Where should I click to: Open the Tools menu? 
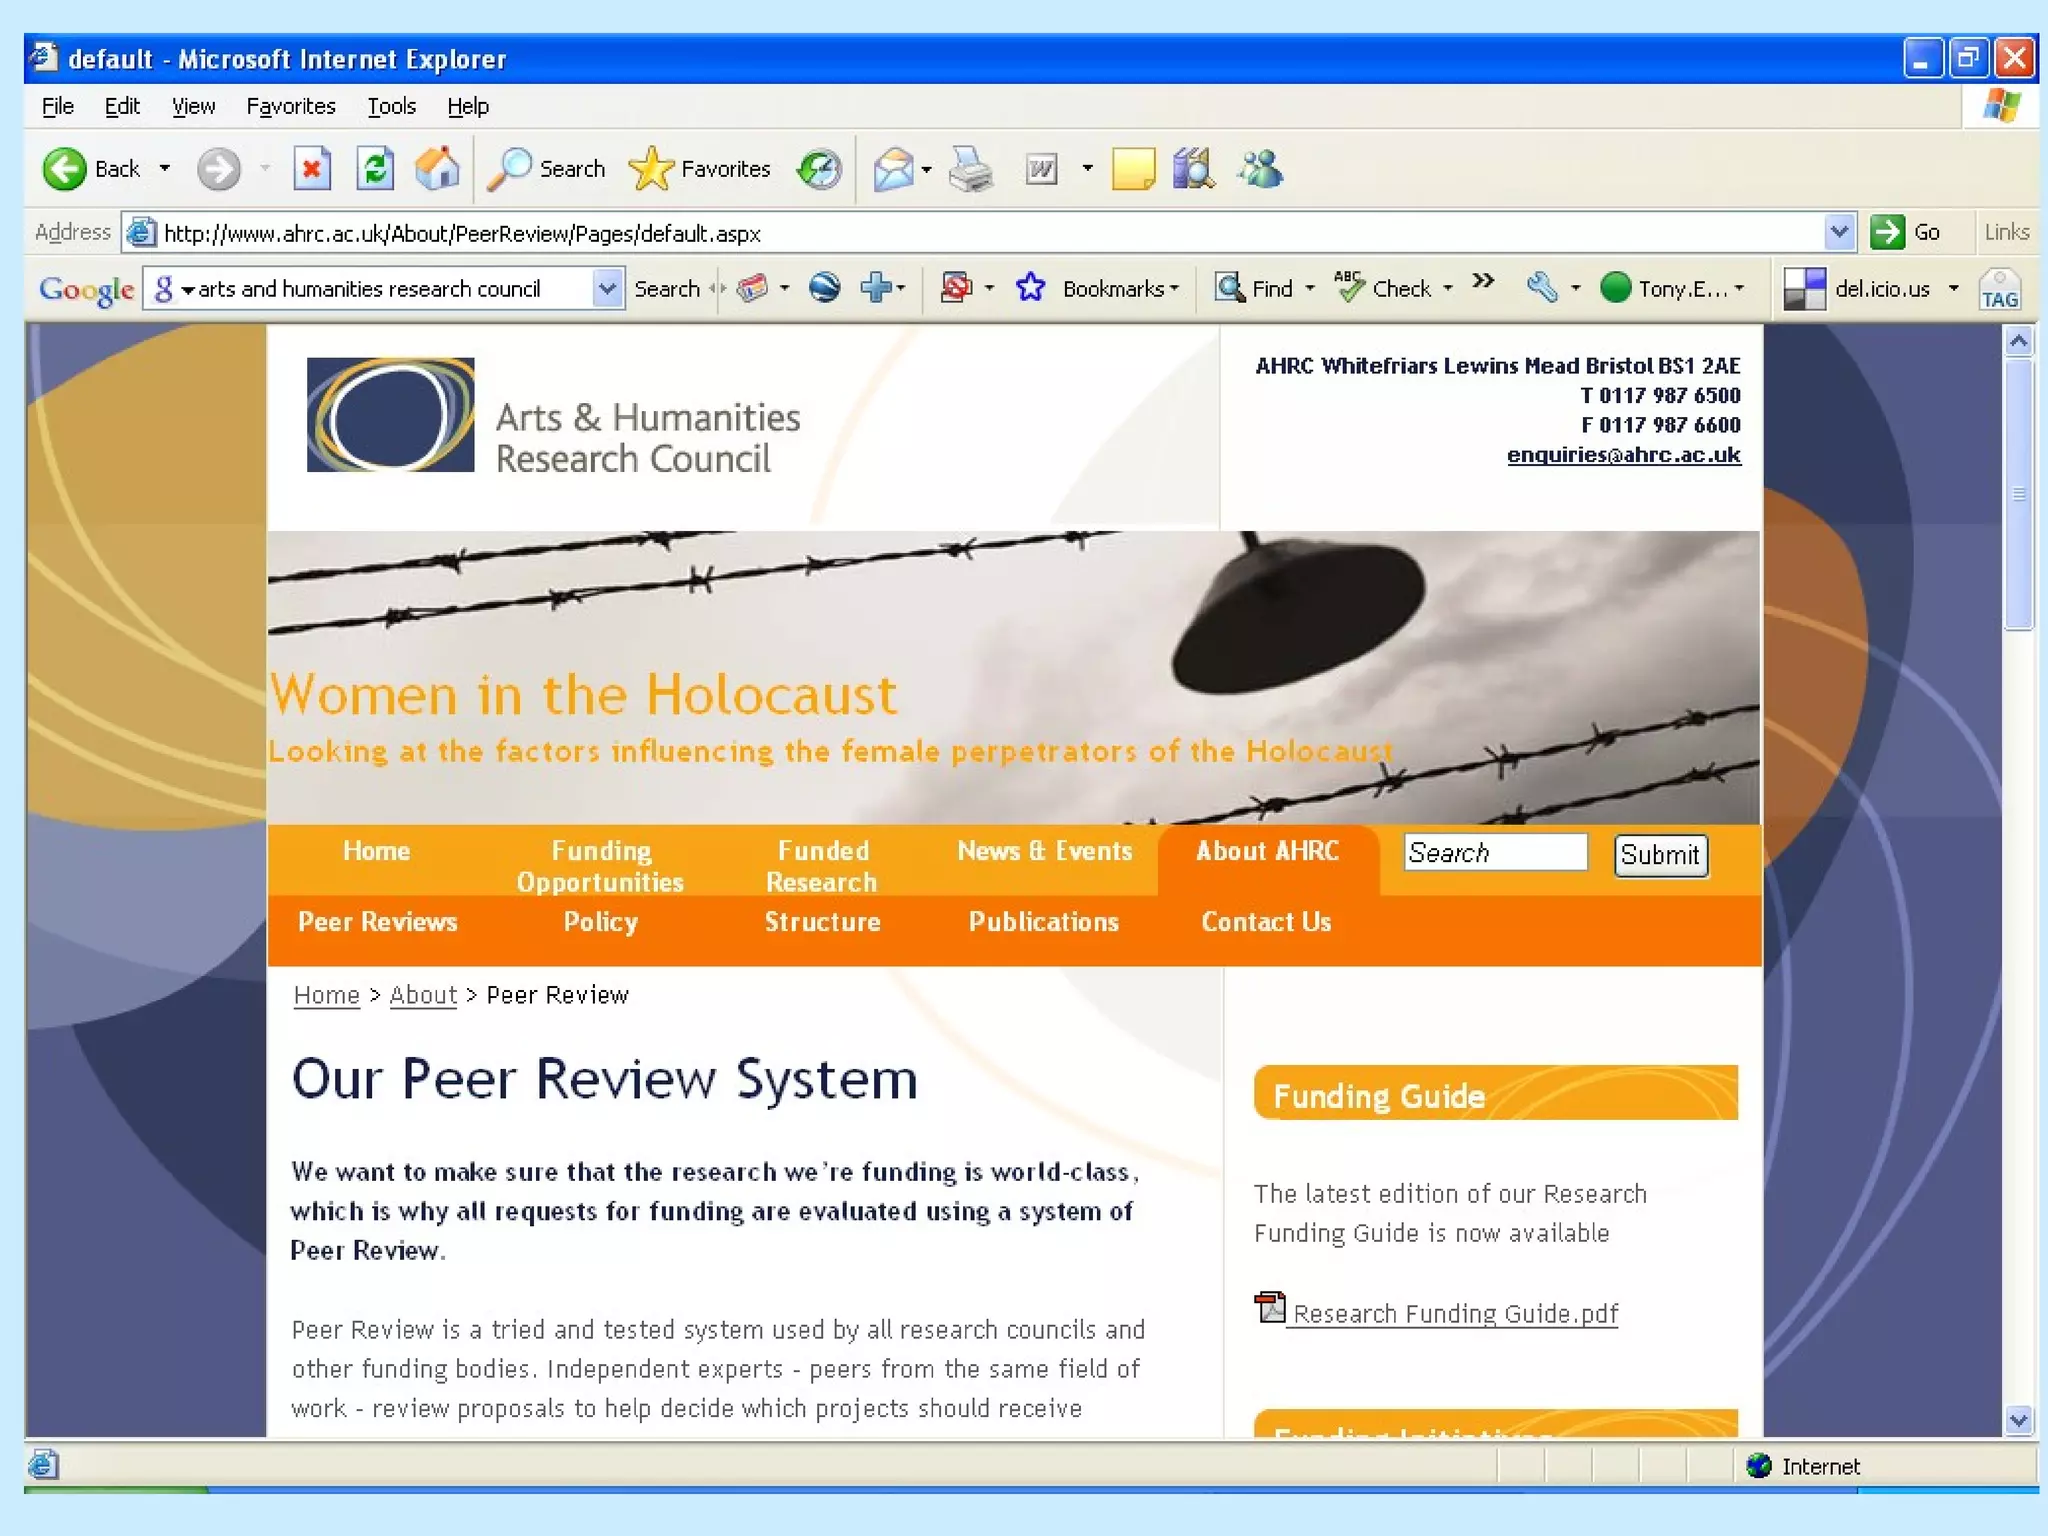point(391,106)
